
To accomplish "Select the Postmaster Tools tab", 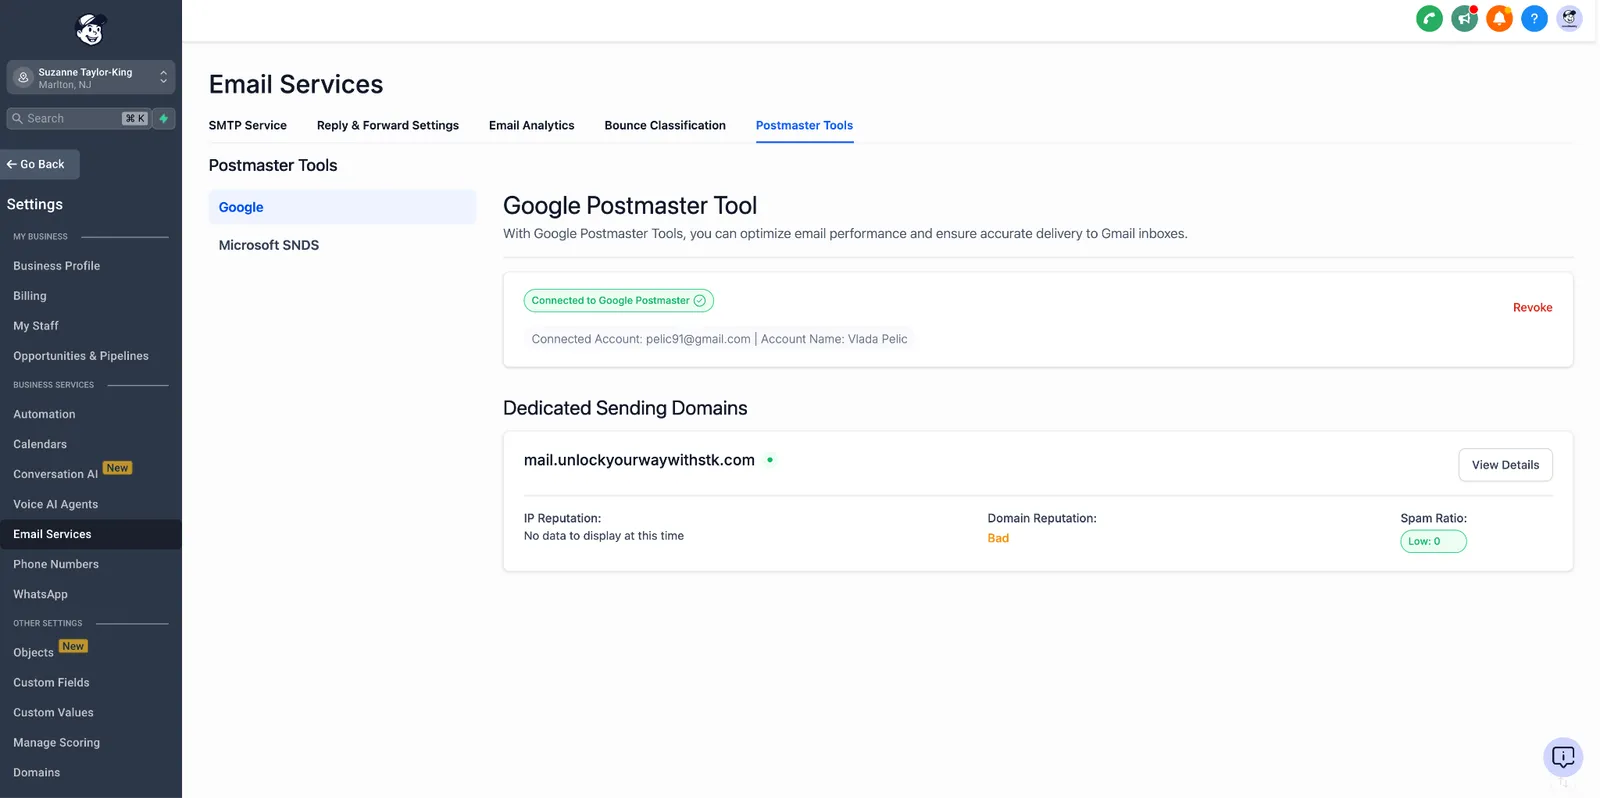I will pos(804,125).
